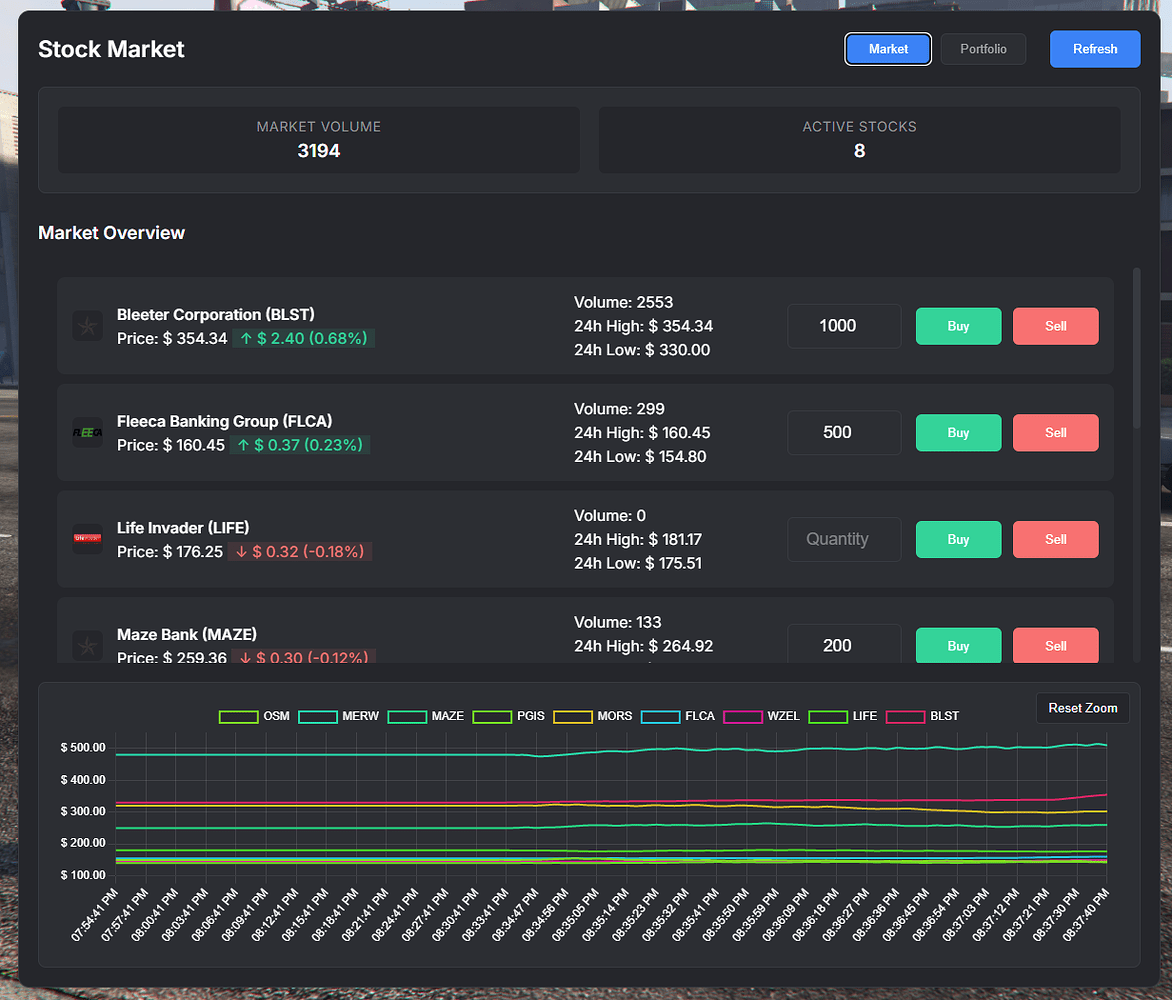The image size is (1172, 1000).
Task: Buy Bleeter Corporation shares
Action: click(x=957, y=325)
